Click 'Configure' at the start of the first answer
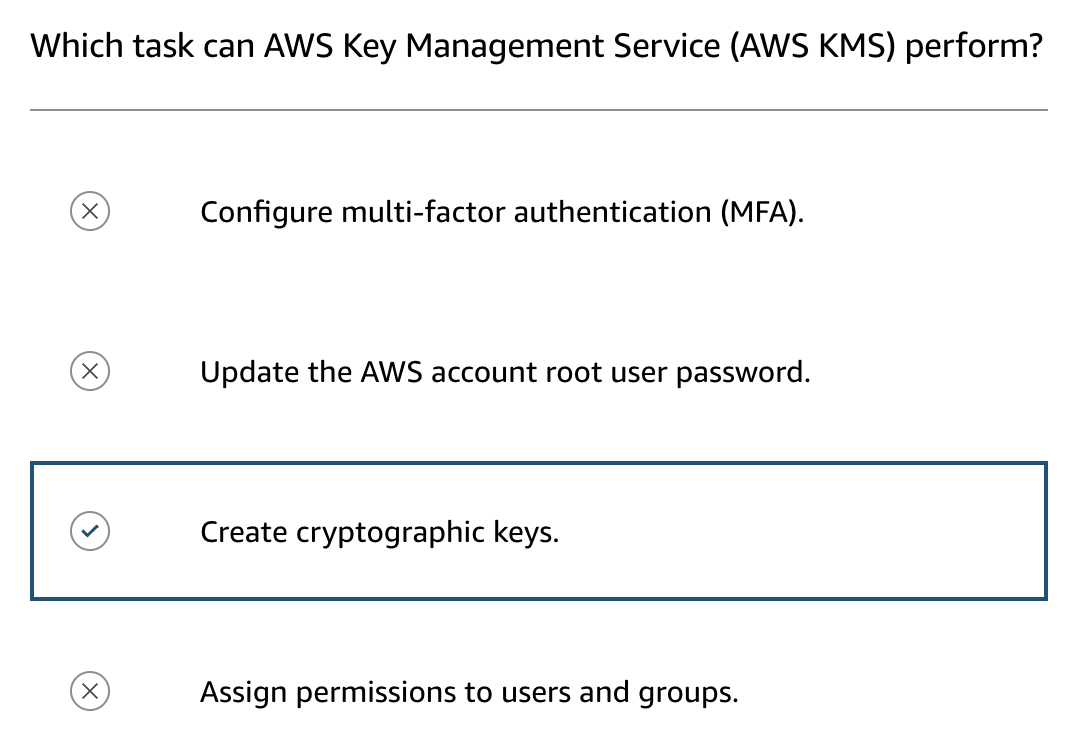Screen dimensions: 1076x736 click(x=266, y=213)
